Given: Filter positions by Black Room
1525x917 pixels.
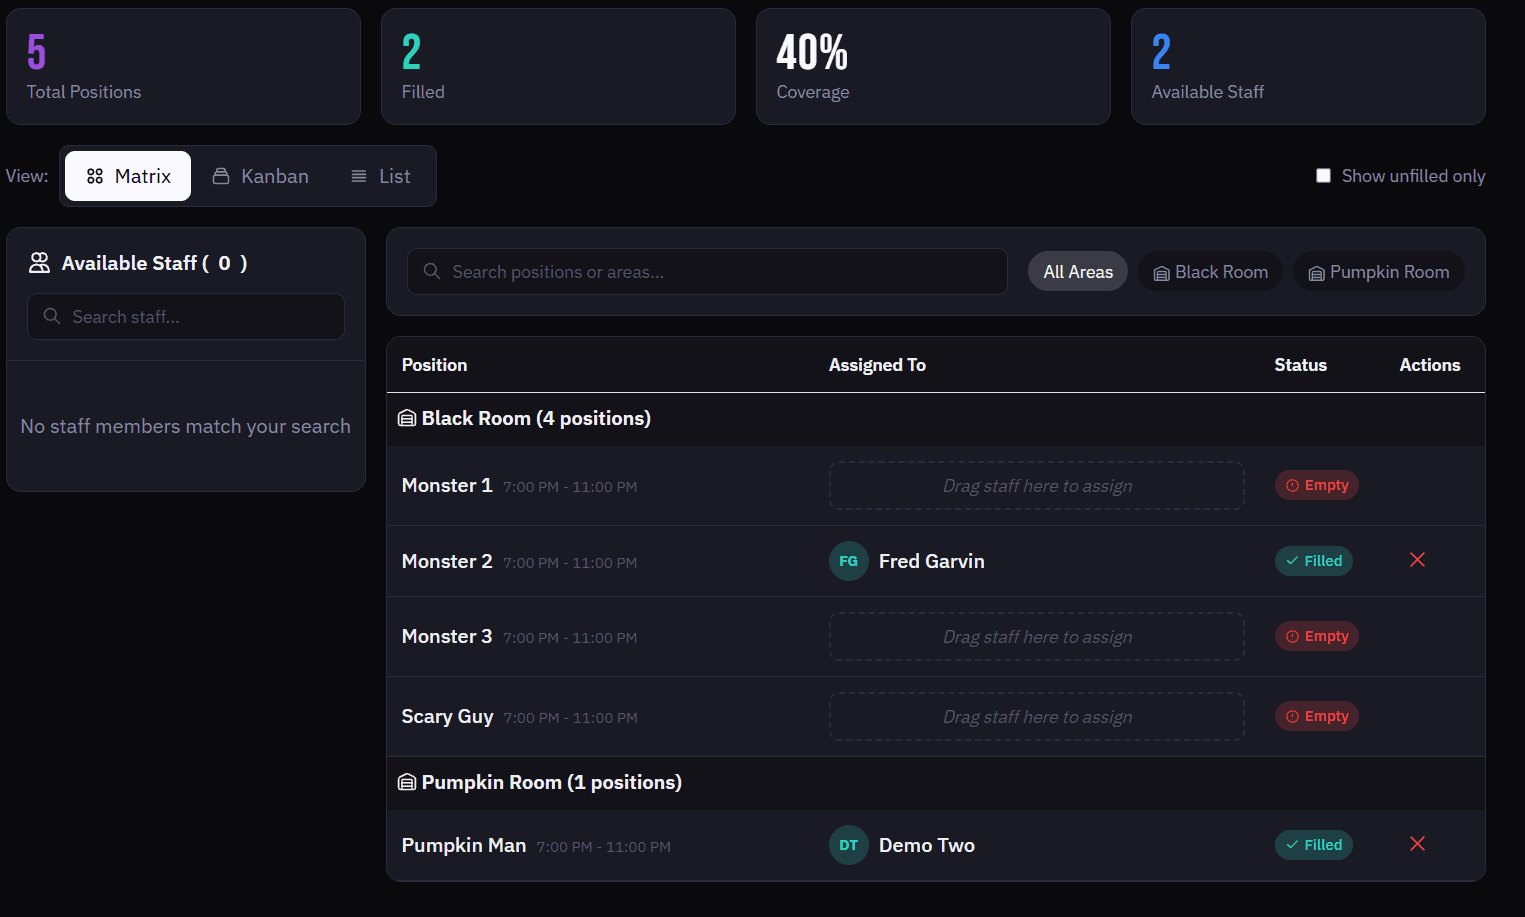Looking at the screenshot, I should point(1210,271).
